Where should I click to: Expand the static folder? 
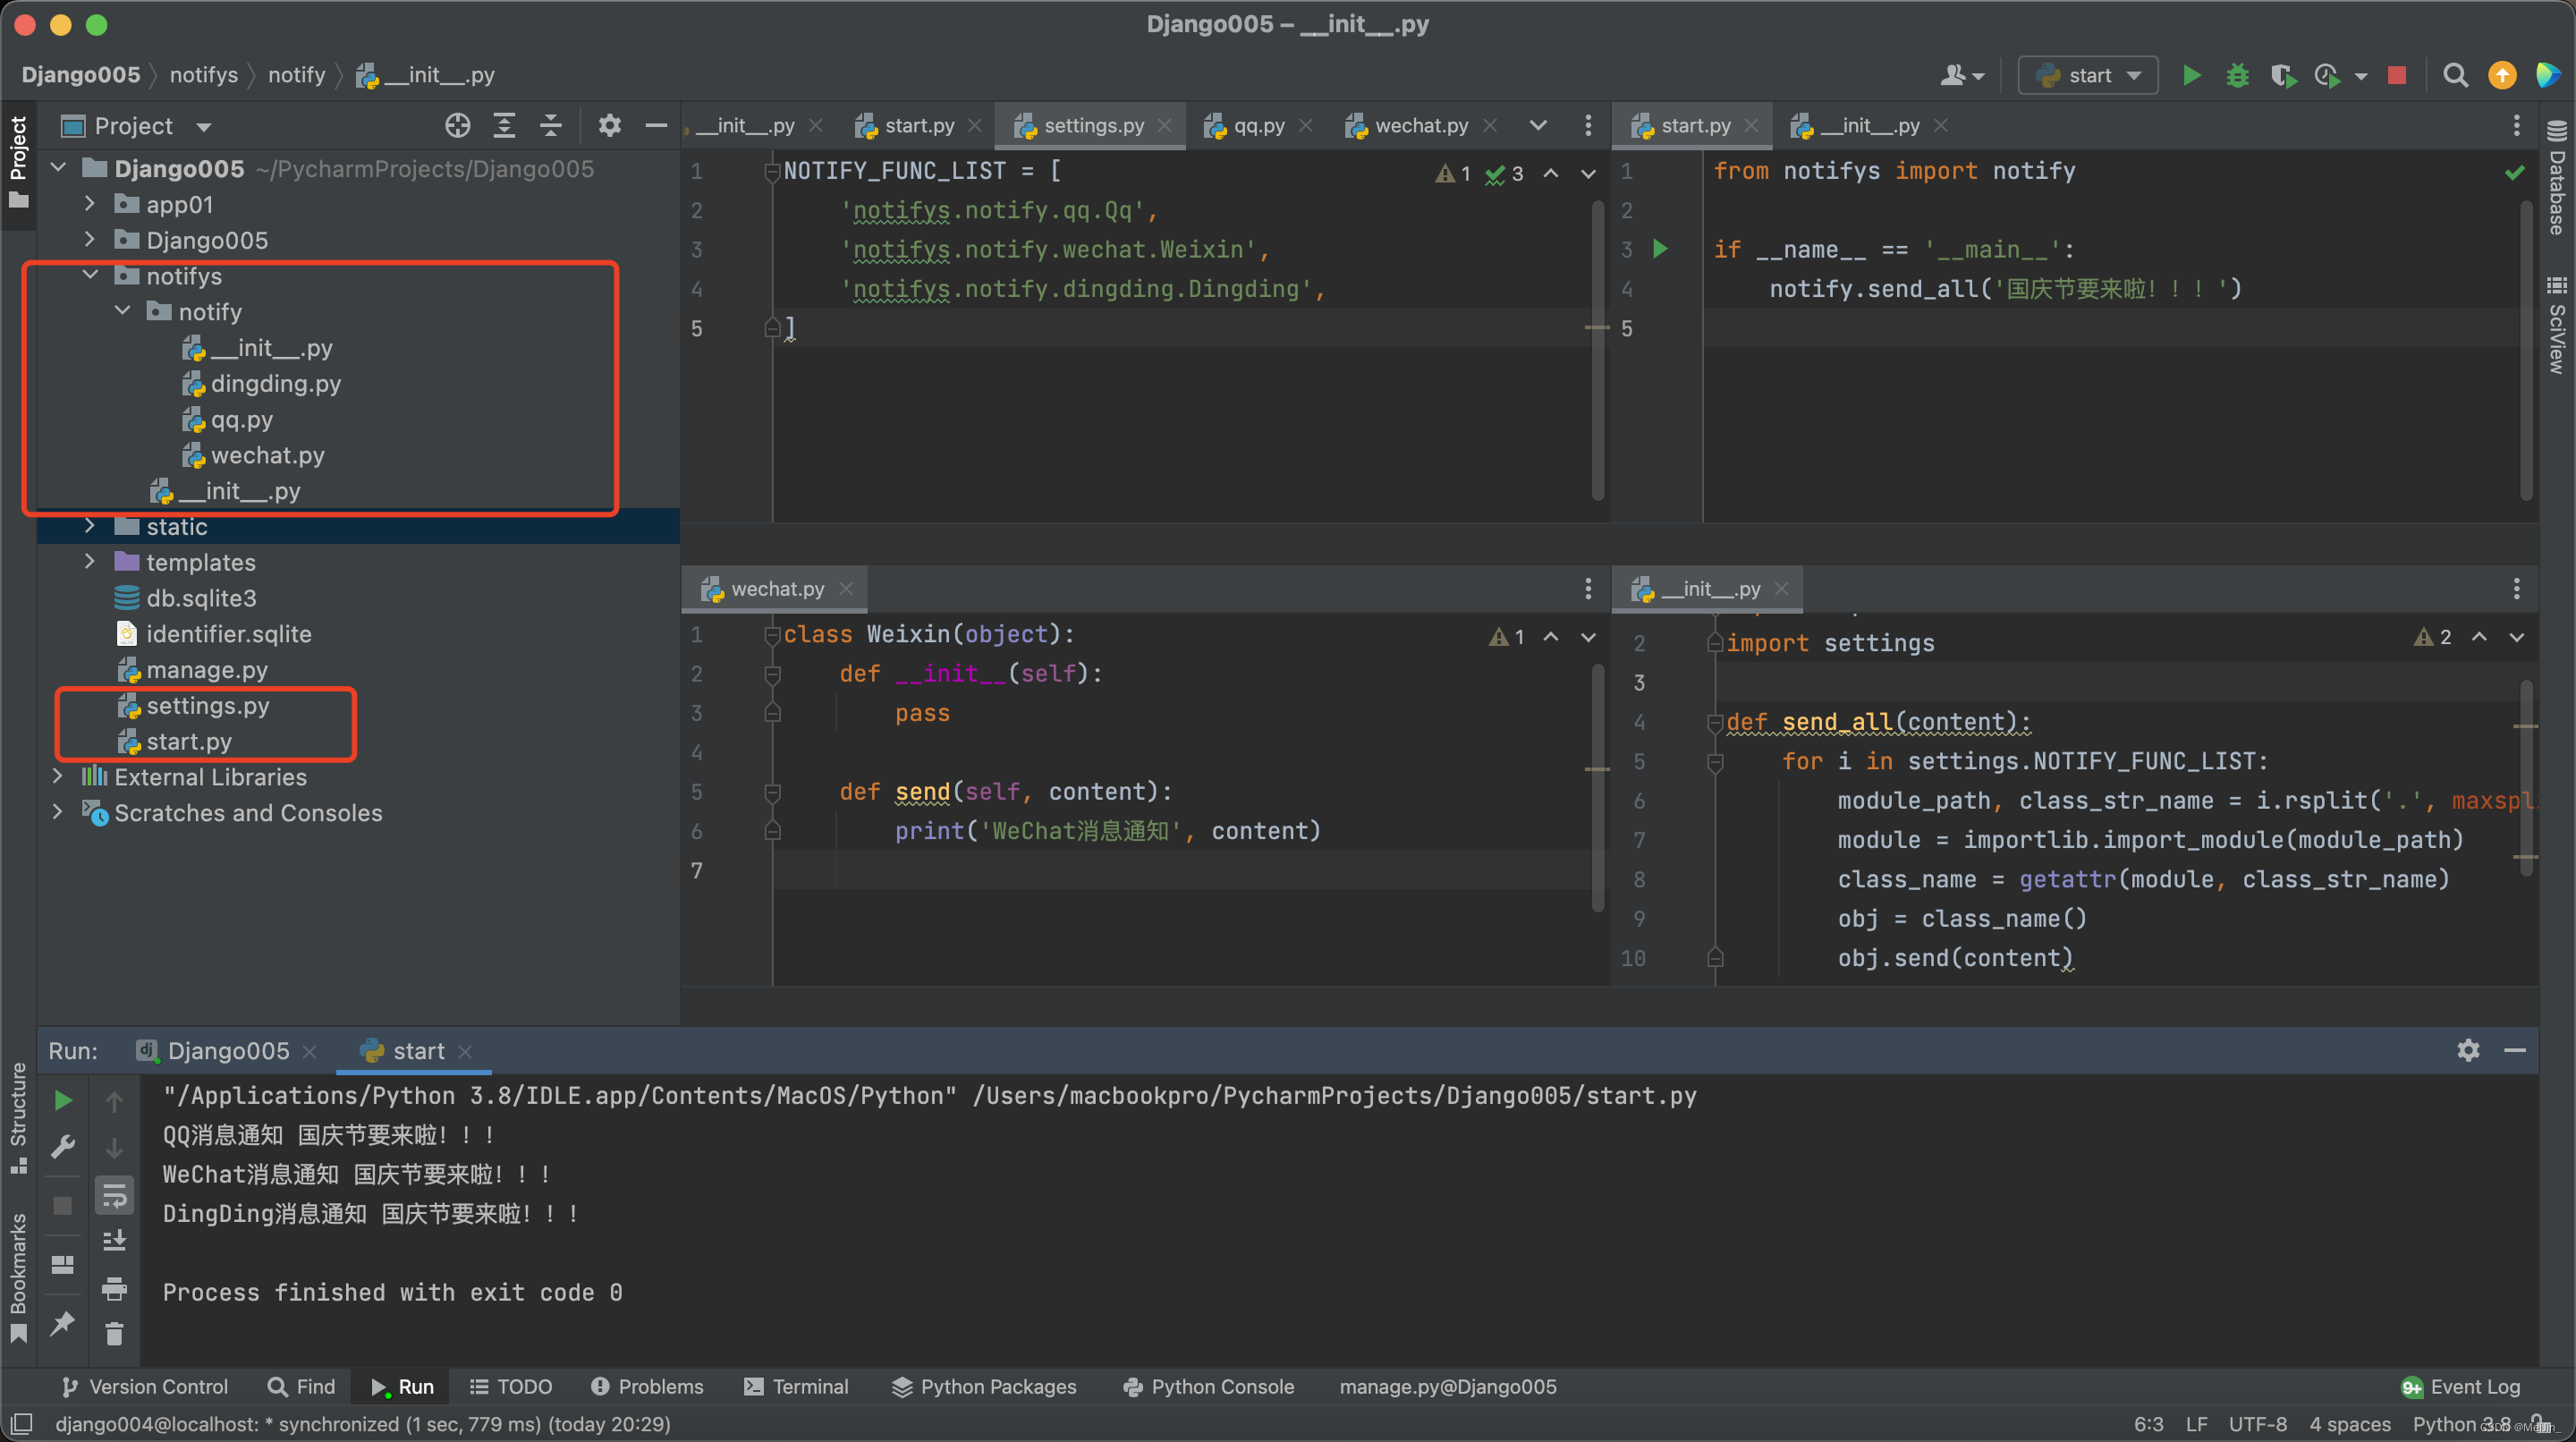89,526
